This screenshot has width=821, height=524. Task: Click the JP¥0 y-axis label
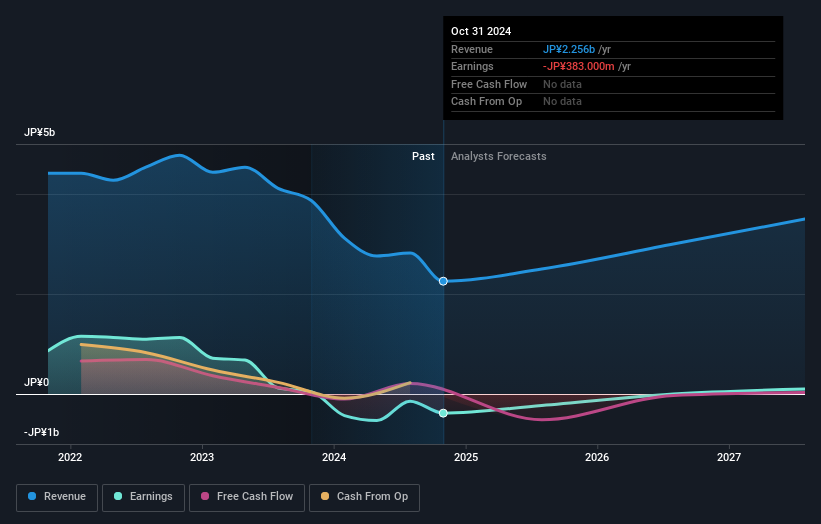click(36, 383)
